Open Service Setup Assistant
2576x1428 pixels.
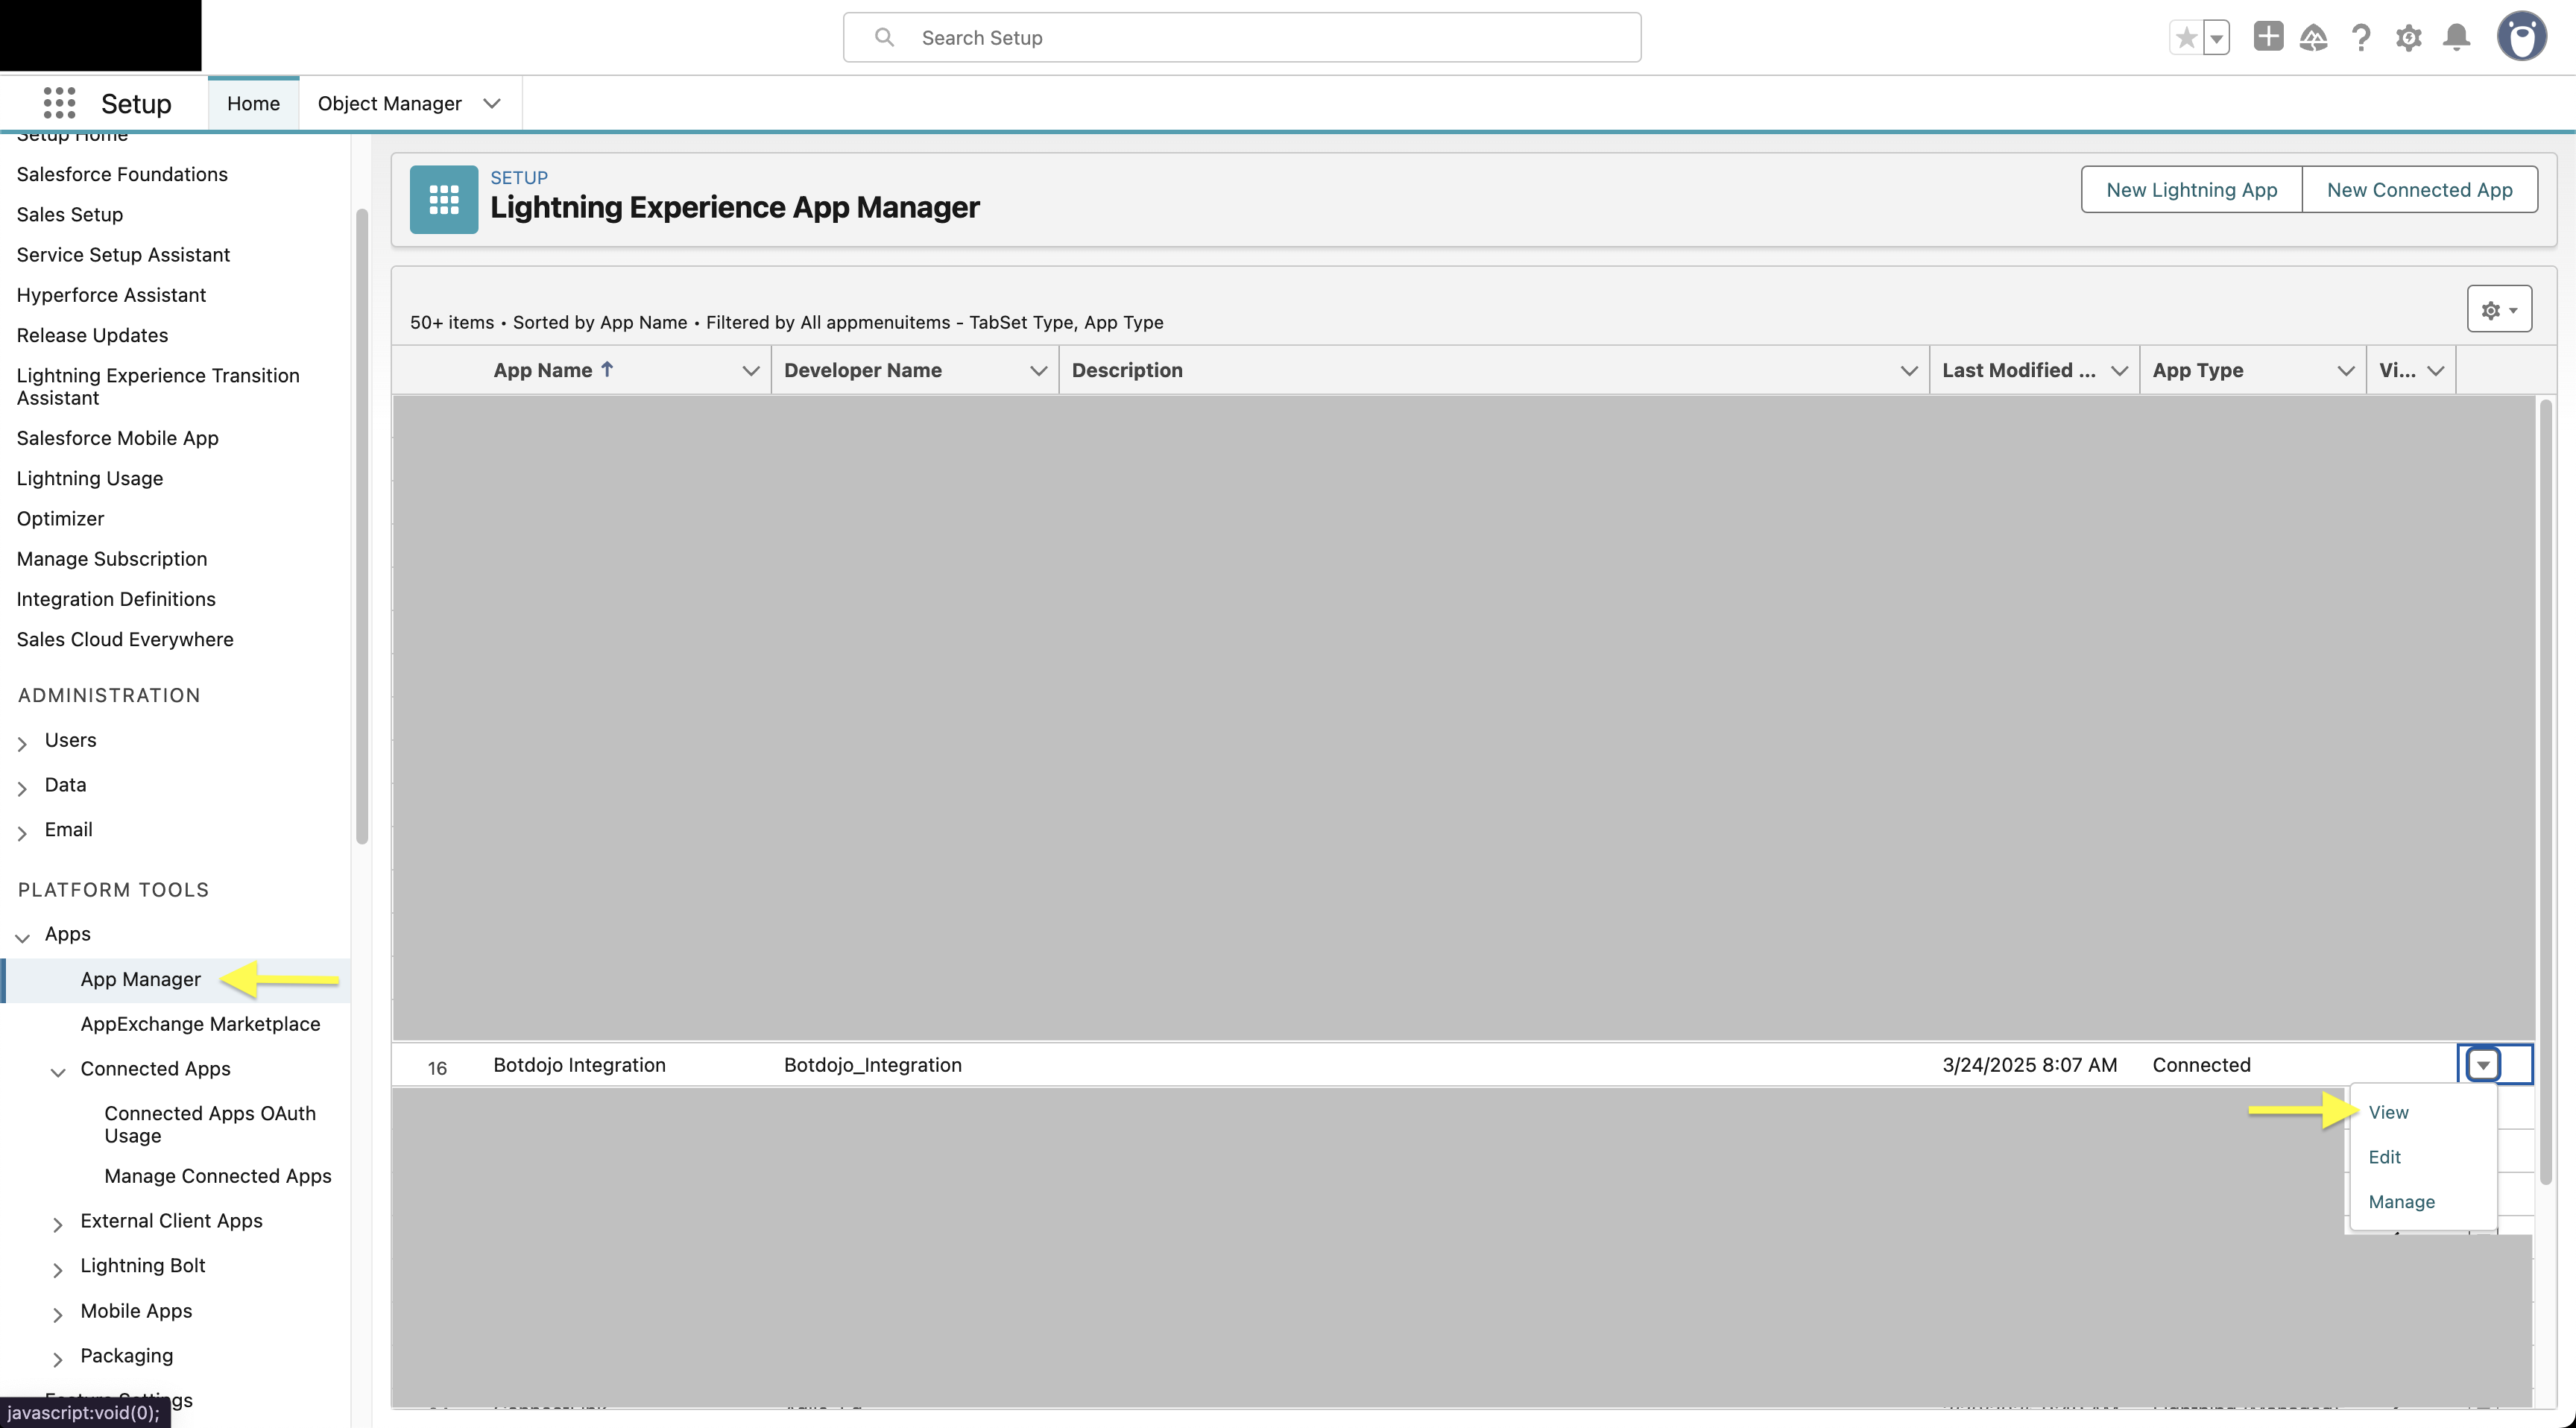click(123, 254)
